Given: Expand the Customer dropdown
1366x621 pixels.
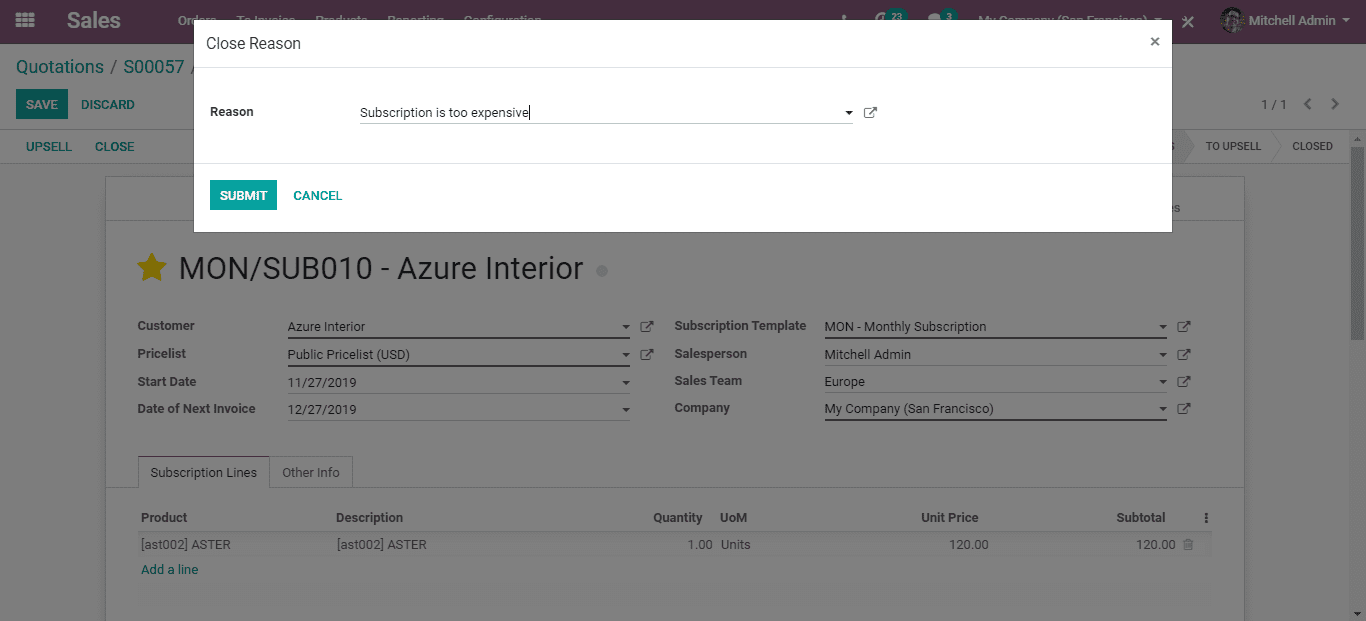Looking at the screenshot, I should [626, 327].
